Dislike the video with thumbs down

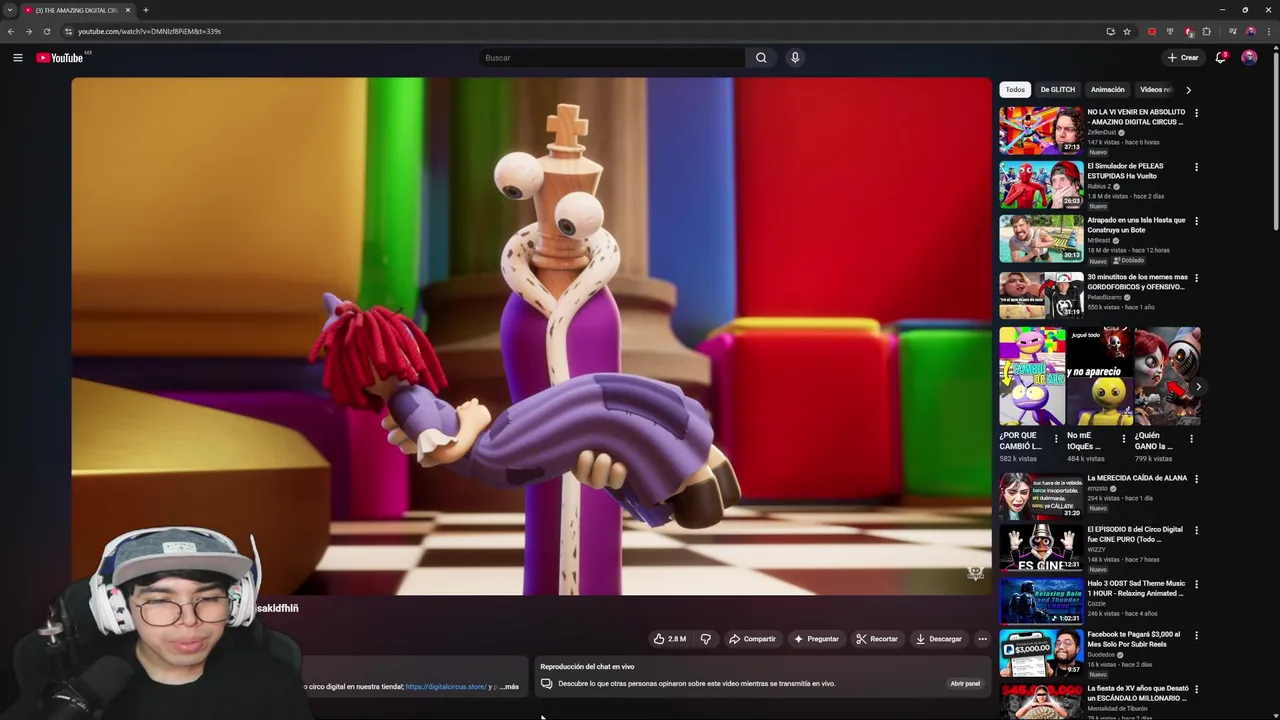point(705,639)
